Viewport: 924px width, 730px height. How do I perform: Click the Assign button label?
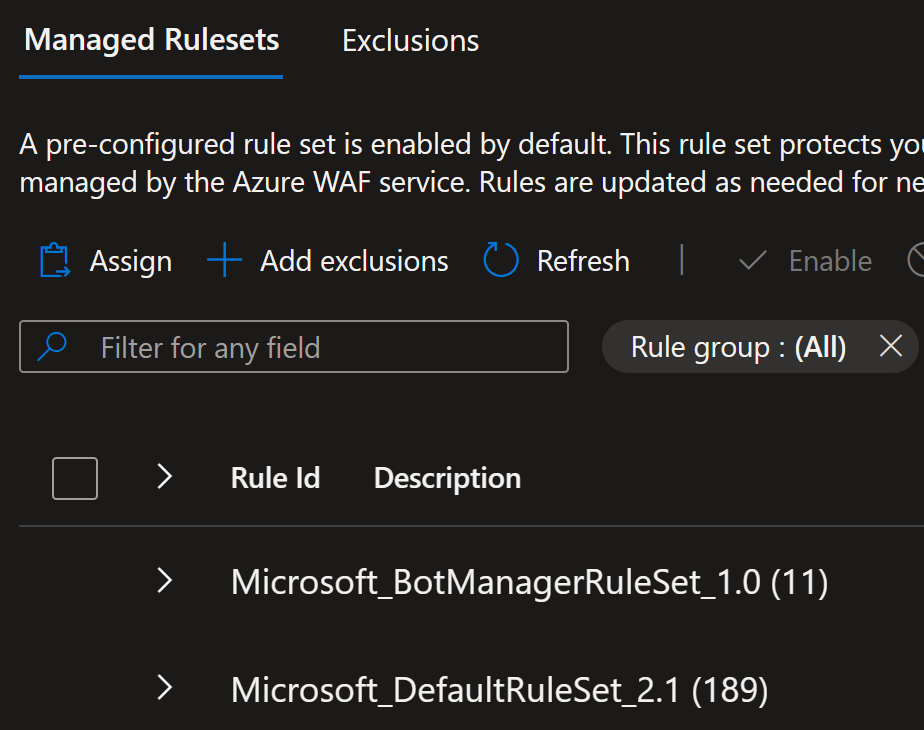tap(131, 261)
